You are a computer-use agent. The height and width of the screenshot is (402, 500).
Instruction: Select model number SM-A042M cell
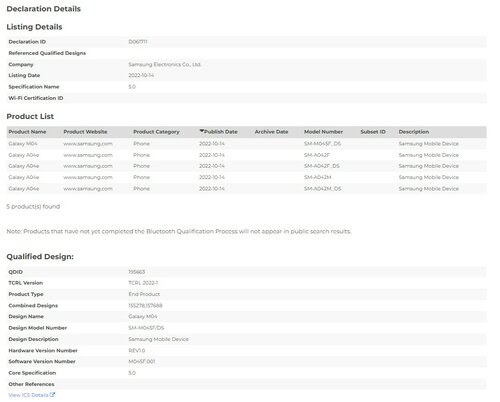tap(318, 177)
